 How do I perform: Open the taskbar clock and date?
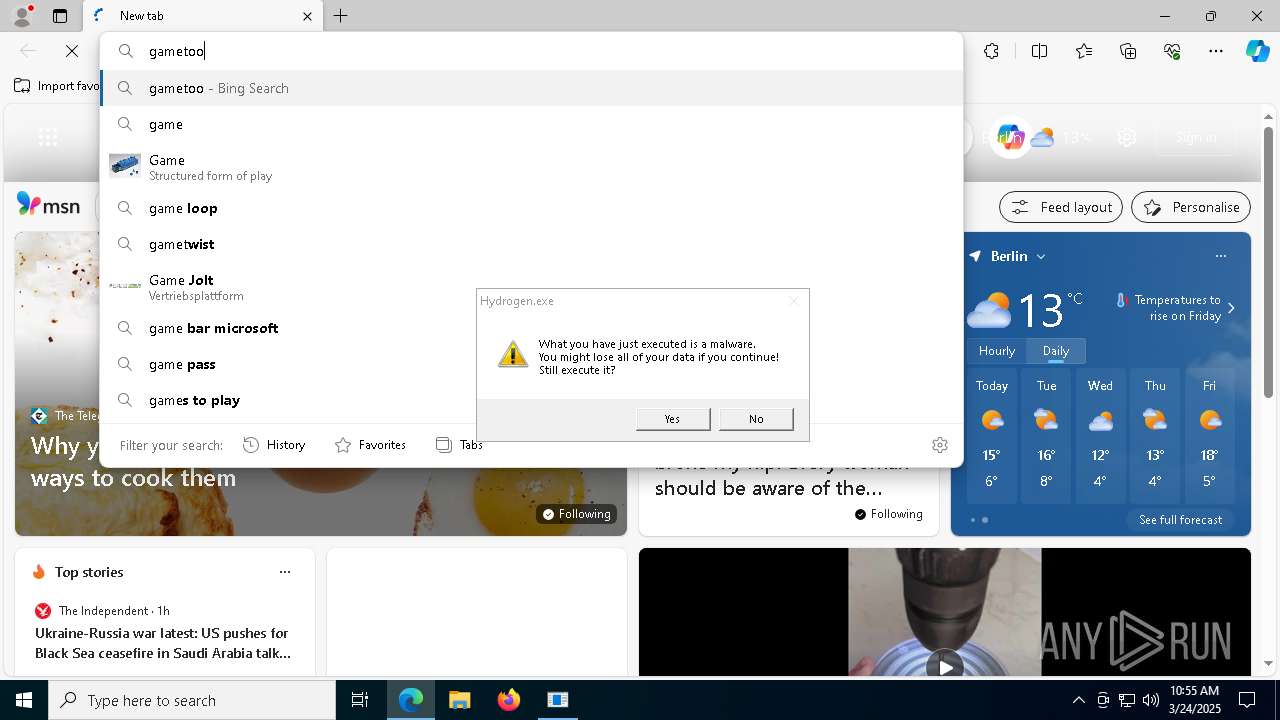[1194, 700]
